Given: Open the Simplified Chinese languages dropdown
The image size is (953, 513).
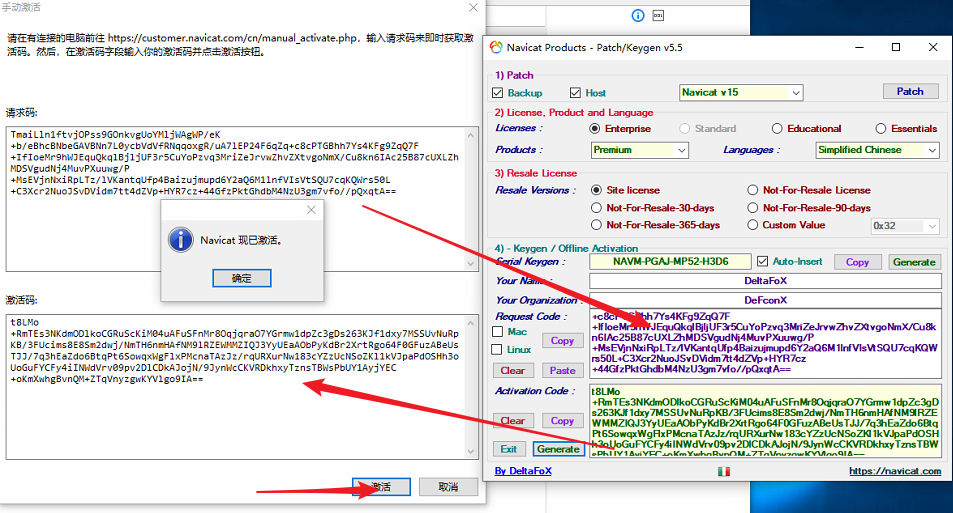Looking at the screenshot, I should click(877, 150).
